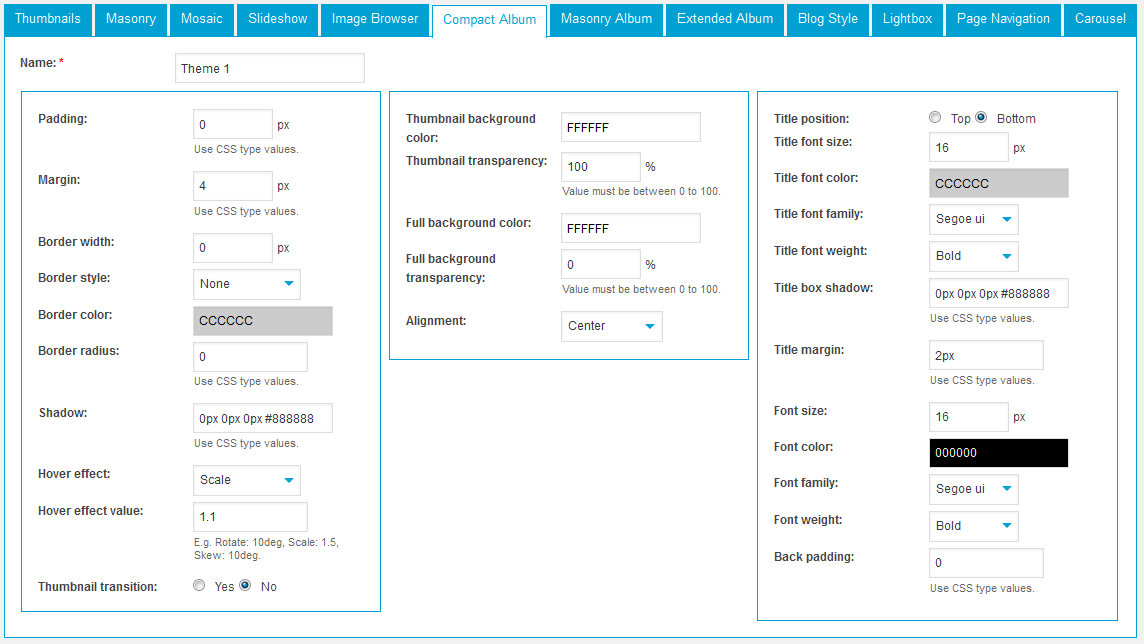Expand the Hover effect dropdown
Viewport: 1144px width, 644px height.
pyautogui.click(x=247, y=480)
